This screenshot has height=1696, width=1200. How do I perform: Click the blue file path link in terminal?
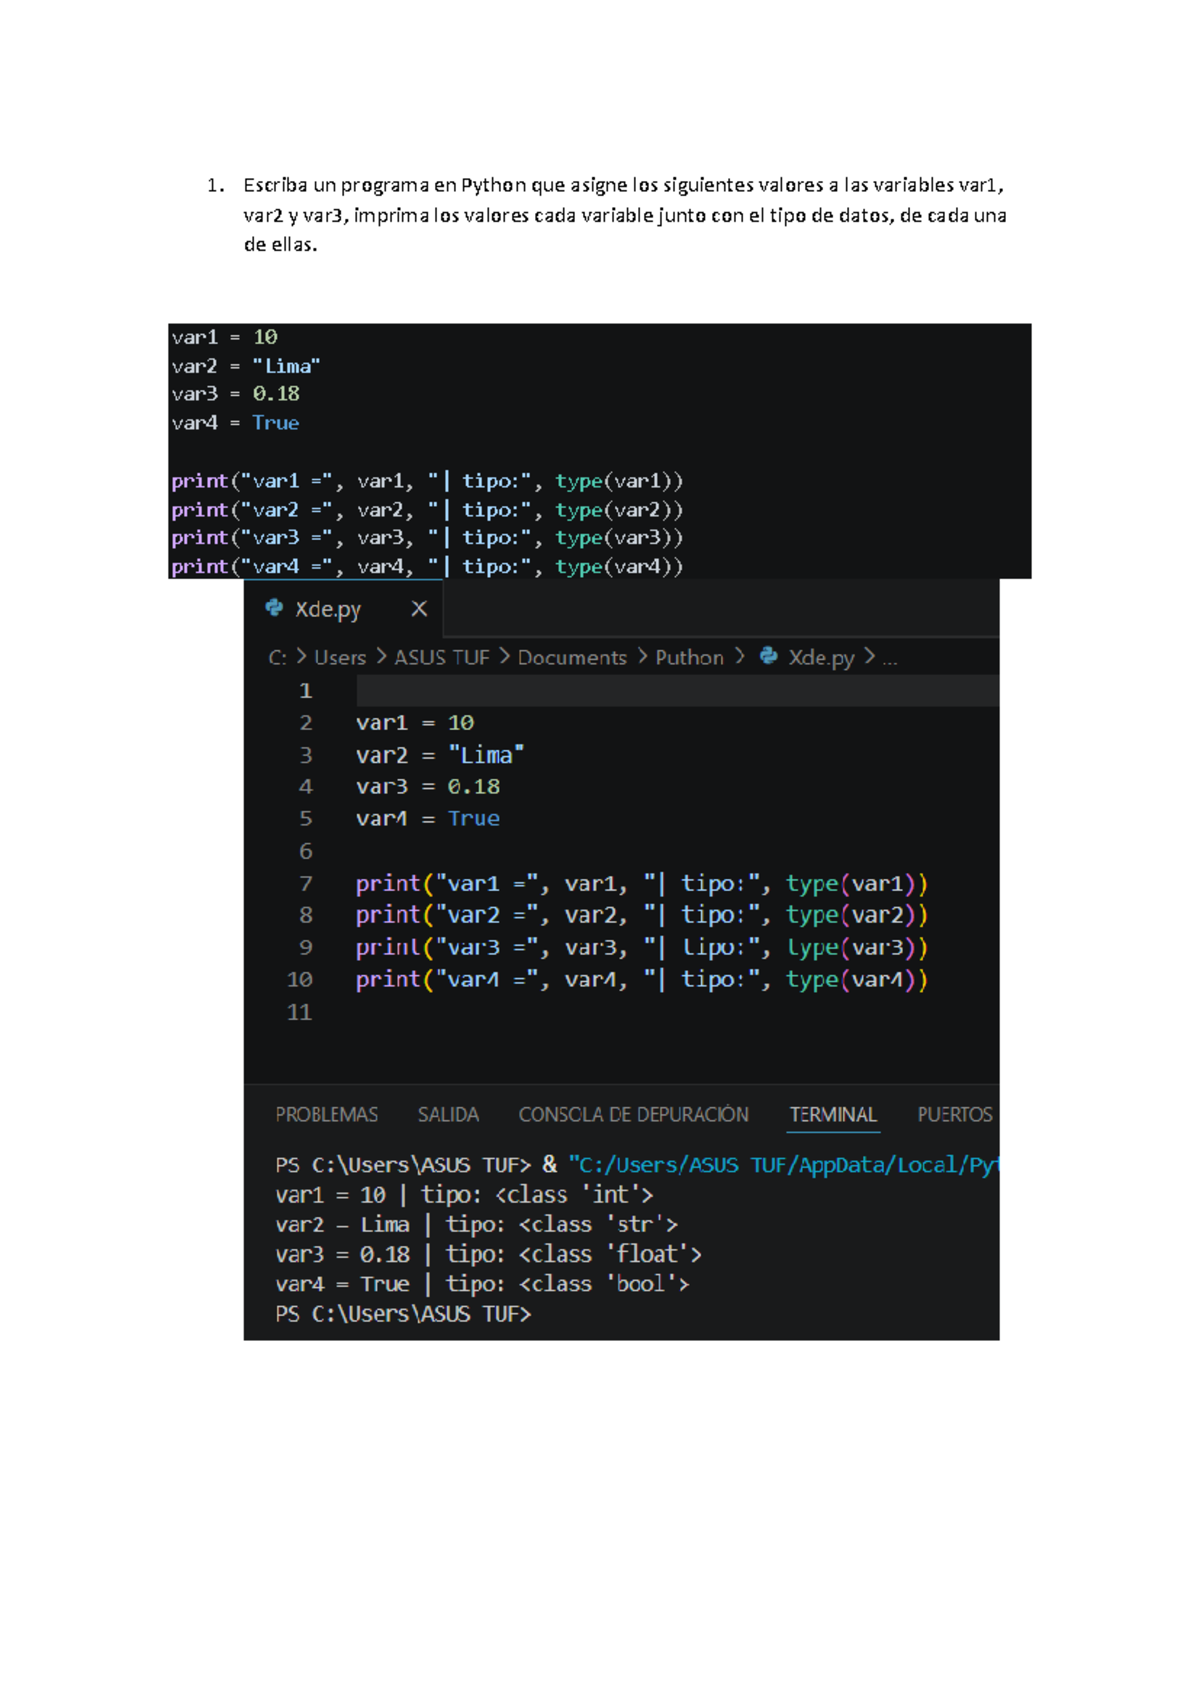pos(782,1165)
